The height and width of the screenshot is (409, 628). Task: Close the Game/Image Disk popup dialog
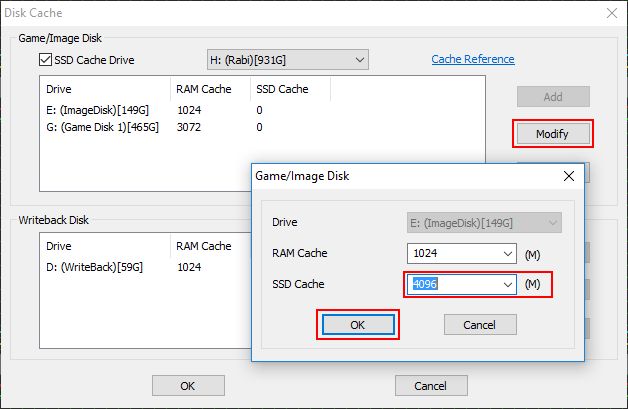tap(569, 176)
